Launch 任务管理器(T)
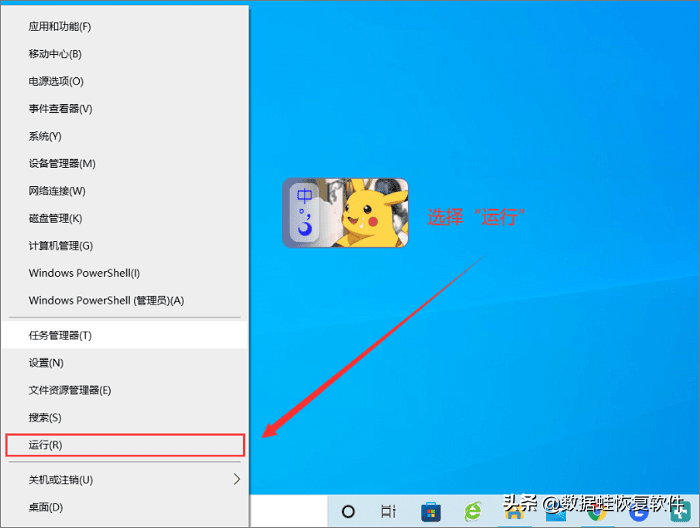This screenshot has height=528, width=700. click(125, 335)
